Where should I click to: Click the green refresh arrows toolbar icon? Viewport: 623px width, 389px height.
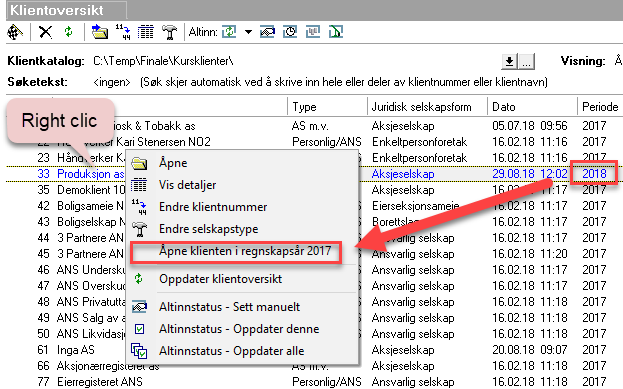point(69,31)
